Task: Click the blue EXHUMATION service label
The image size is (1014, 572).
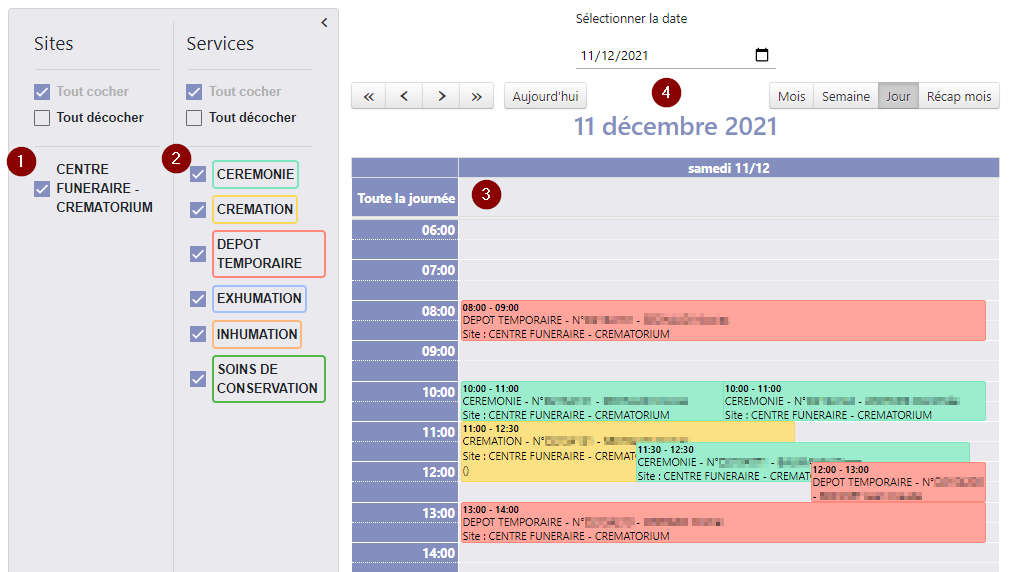Action: pos(259,299)
